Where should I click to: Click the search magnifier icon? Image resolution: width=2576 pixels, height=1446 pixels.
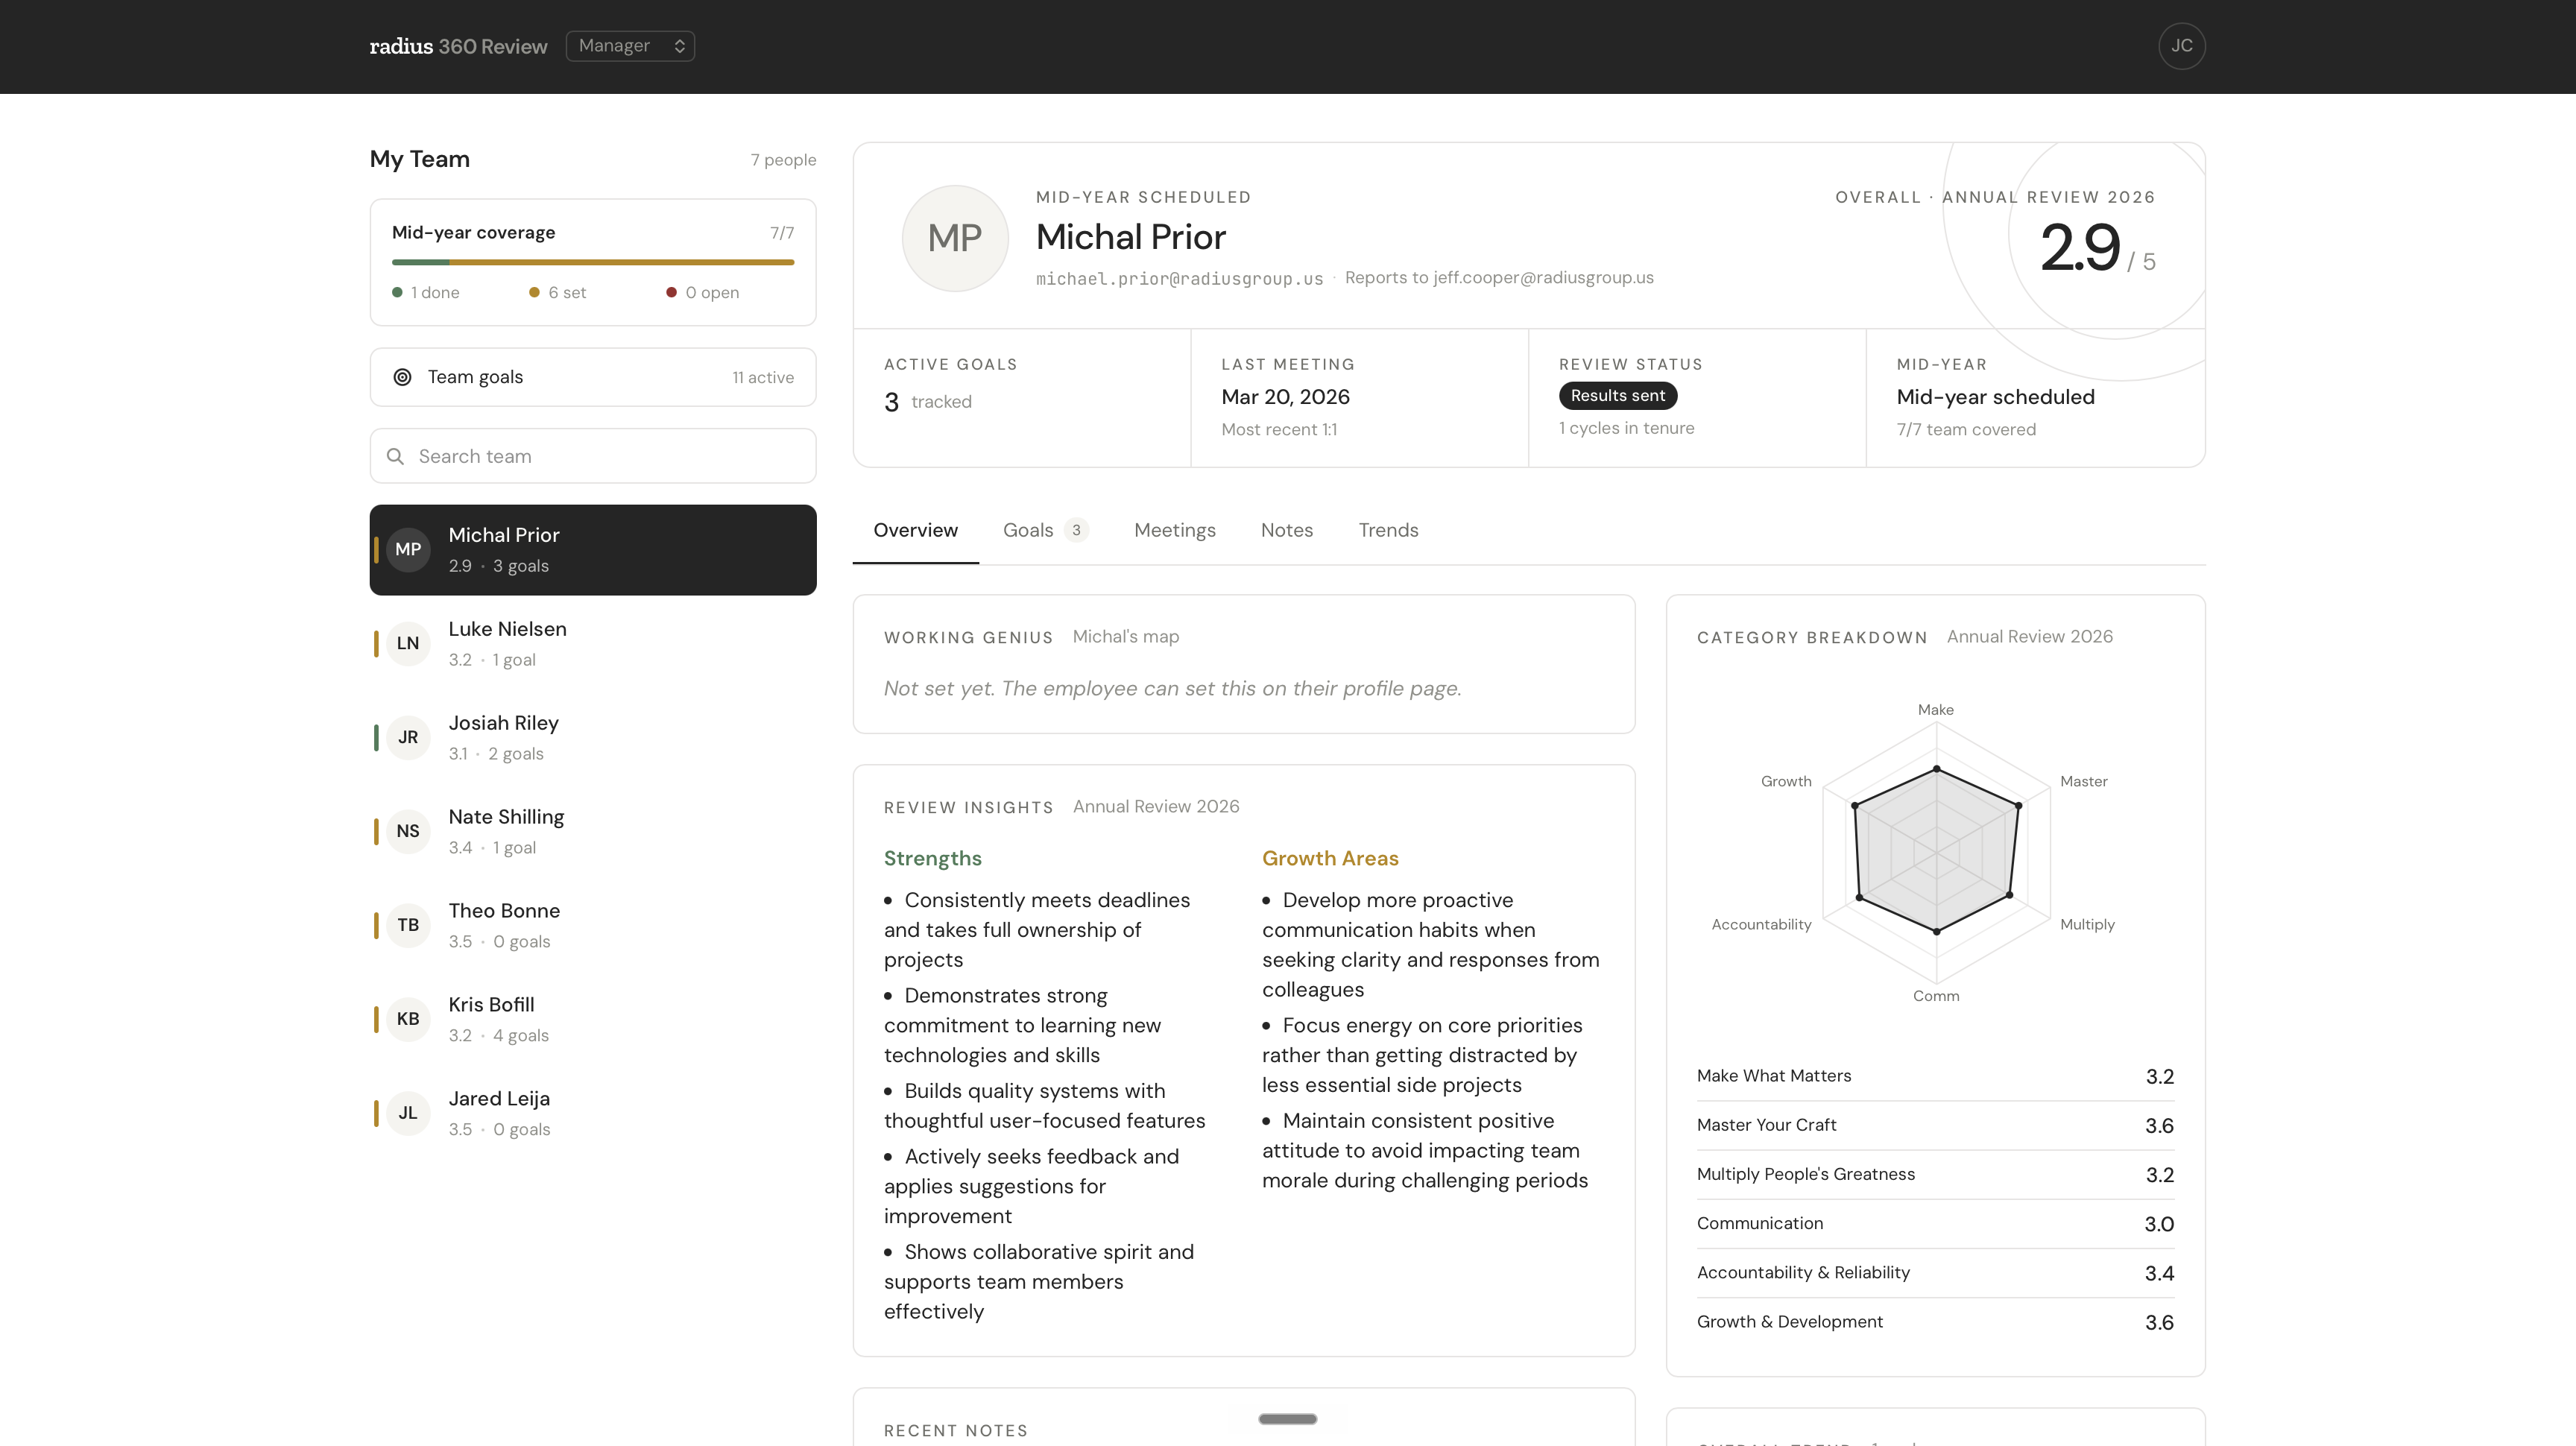(x=395, y=456)
